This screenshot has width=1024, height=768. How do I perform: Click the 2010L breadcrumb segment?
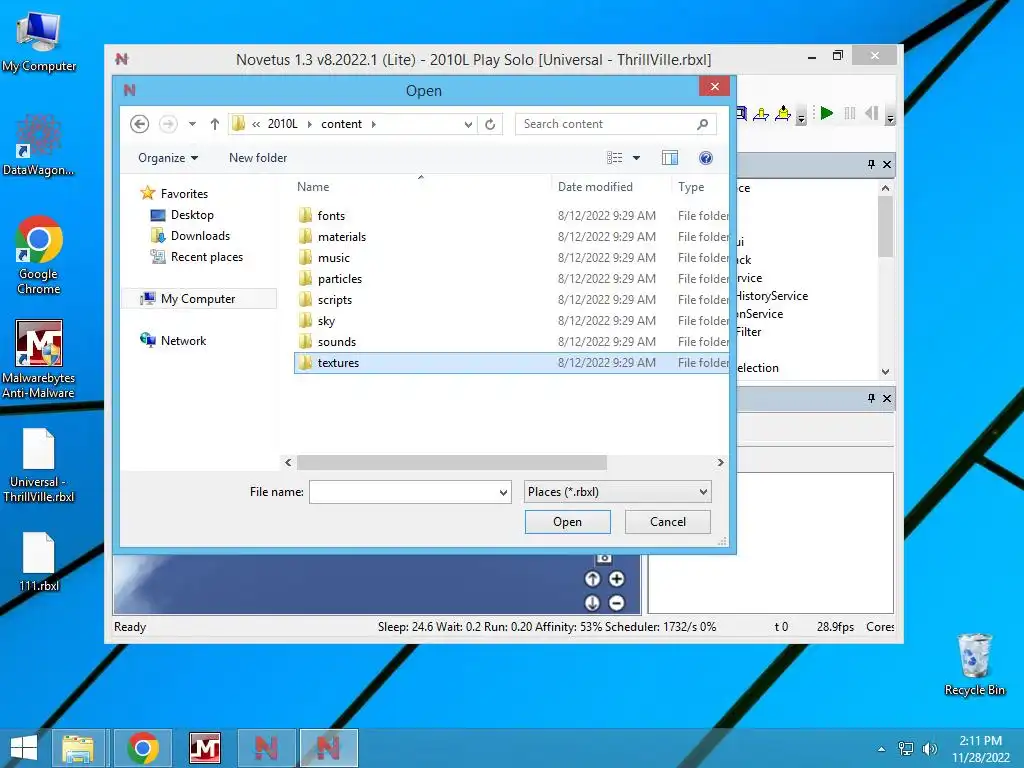pos(282,124)
